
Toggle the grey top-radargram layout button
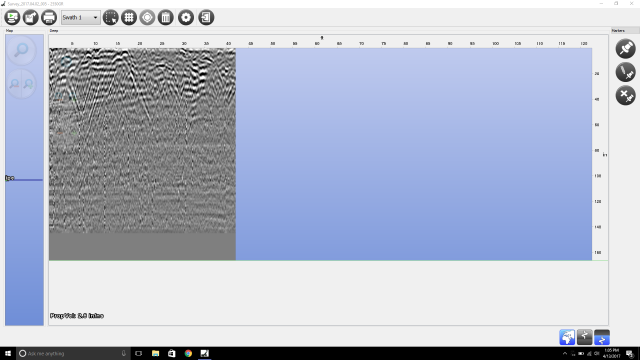[x=584, y=337]
